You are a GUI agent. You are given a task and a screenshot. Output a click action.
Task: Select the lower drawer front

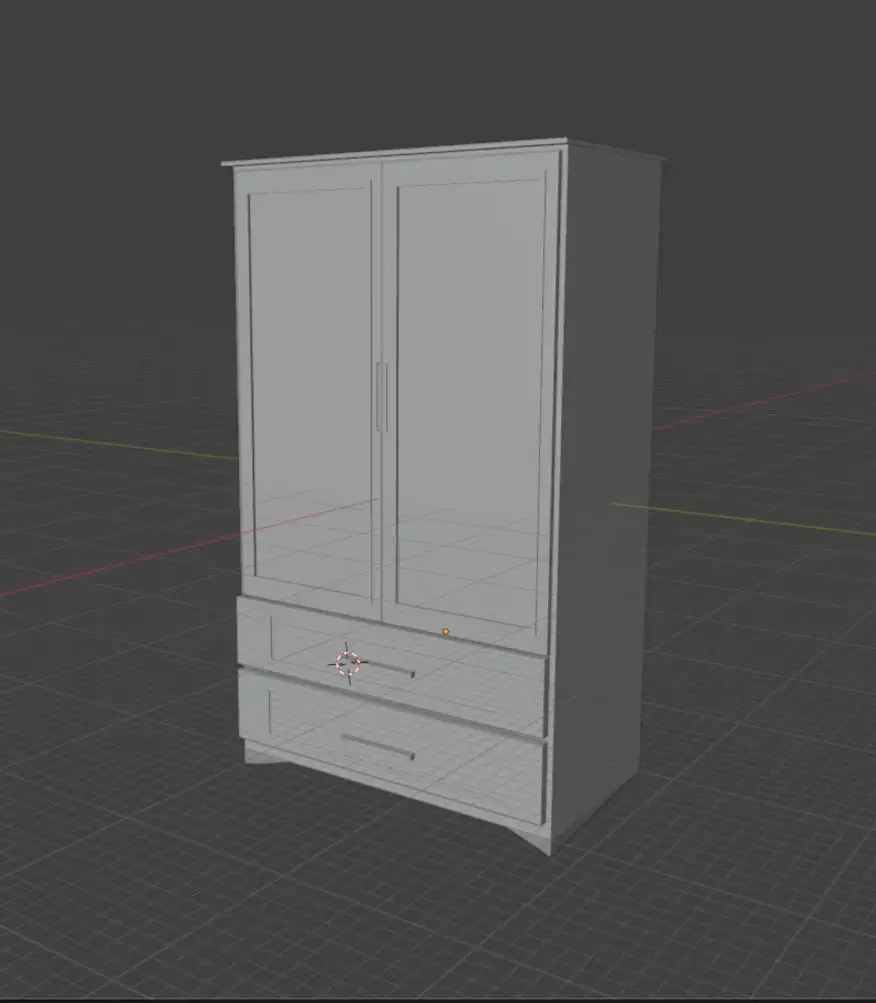pyautogui.click(x=393, y=746)
